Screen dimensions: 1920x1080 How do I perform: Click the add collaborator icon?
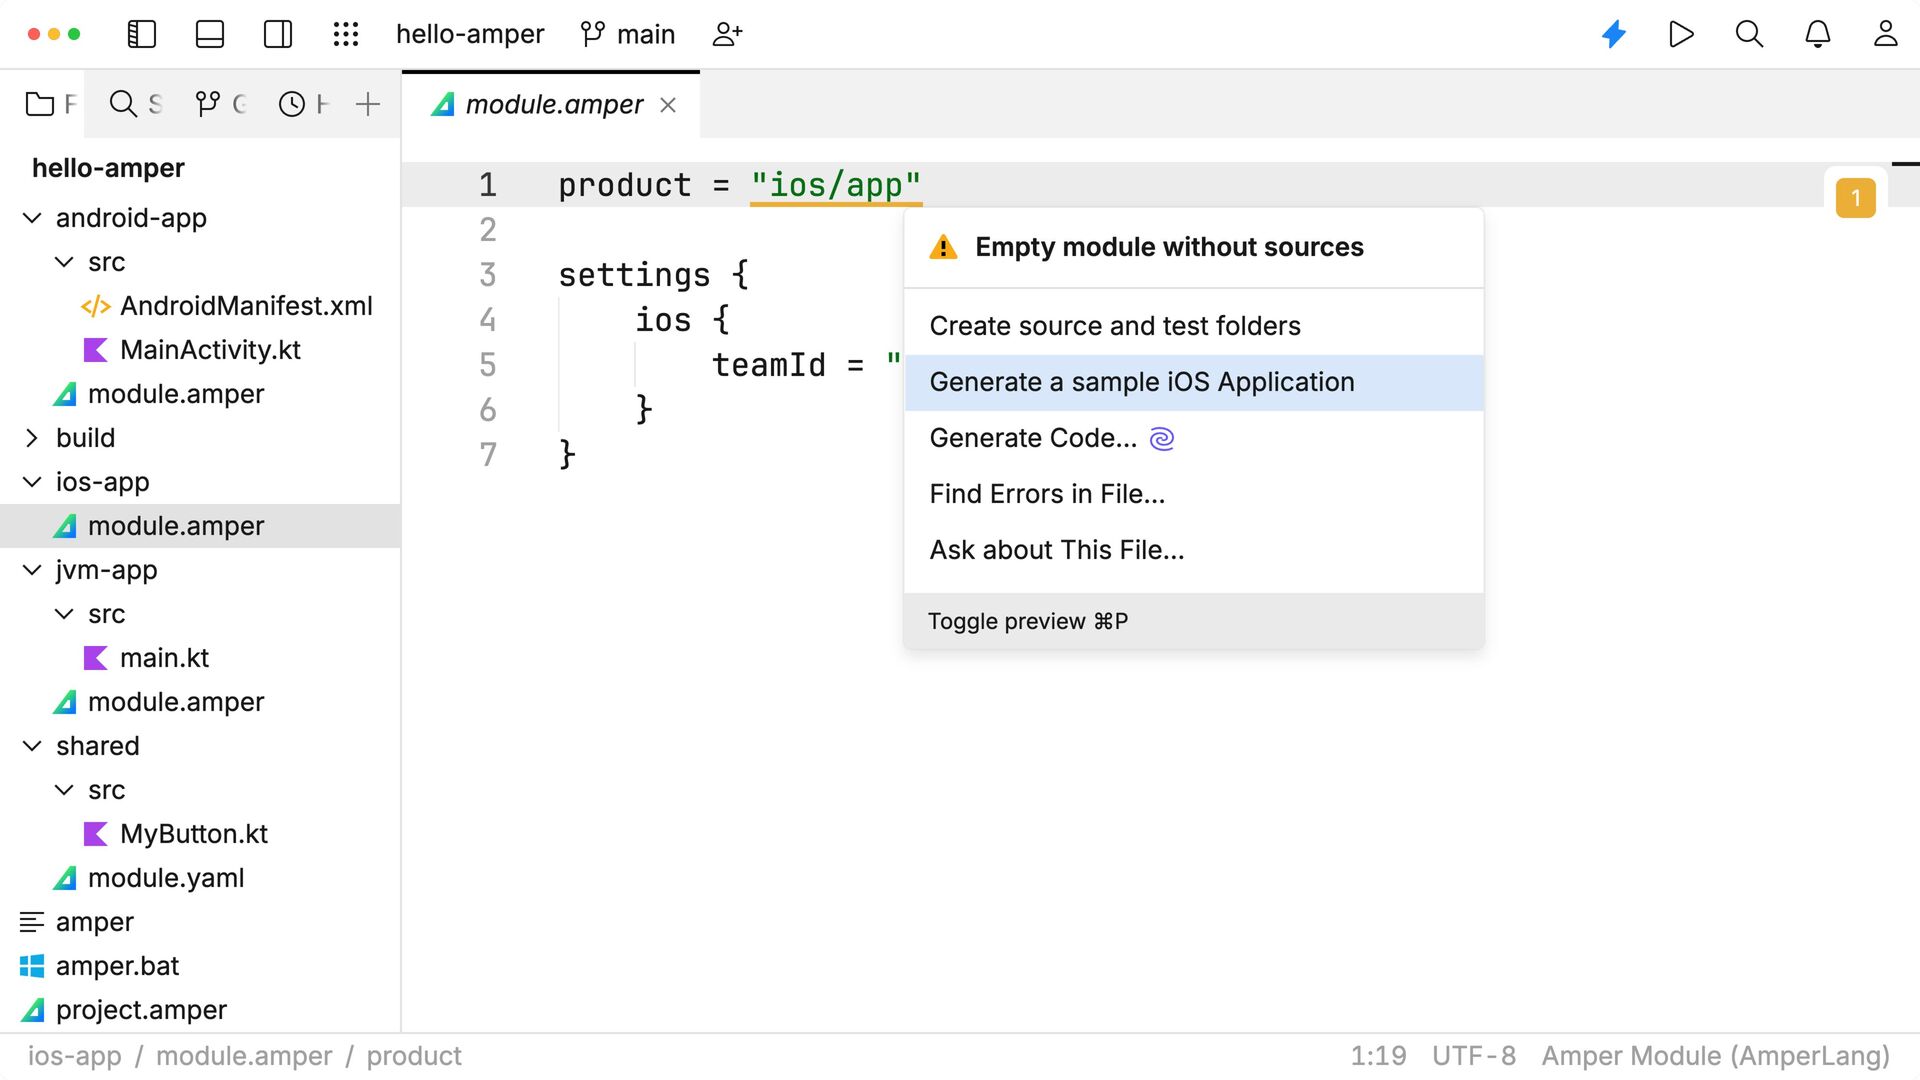(x=727, y=34)
